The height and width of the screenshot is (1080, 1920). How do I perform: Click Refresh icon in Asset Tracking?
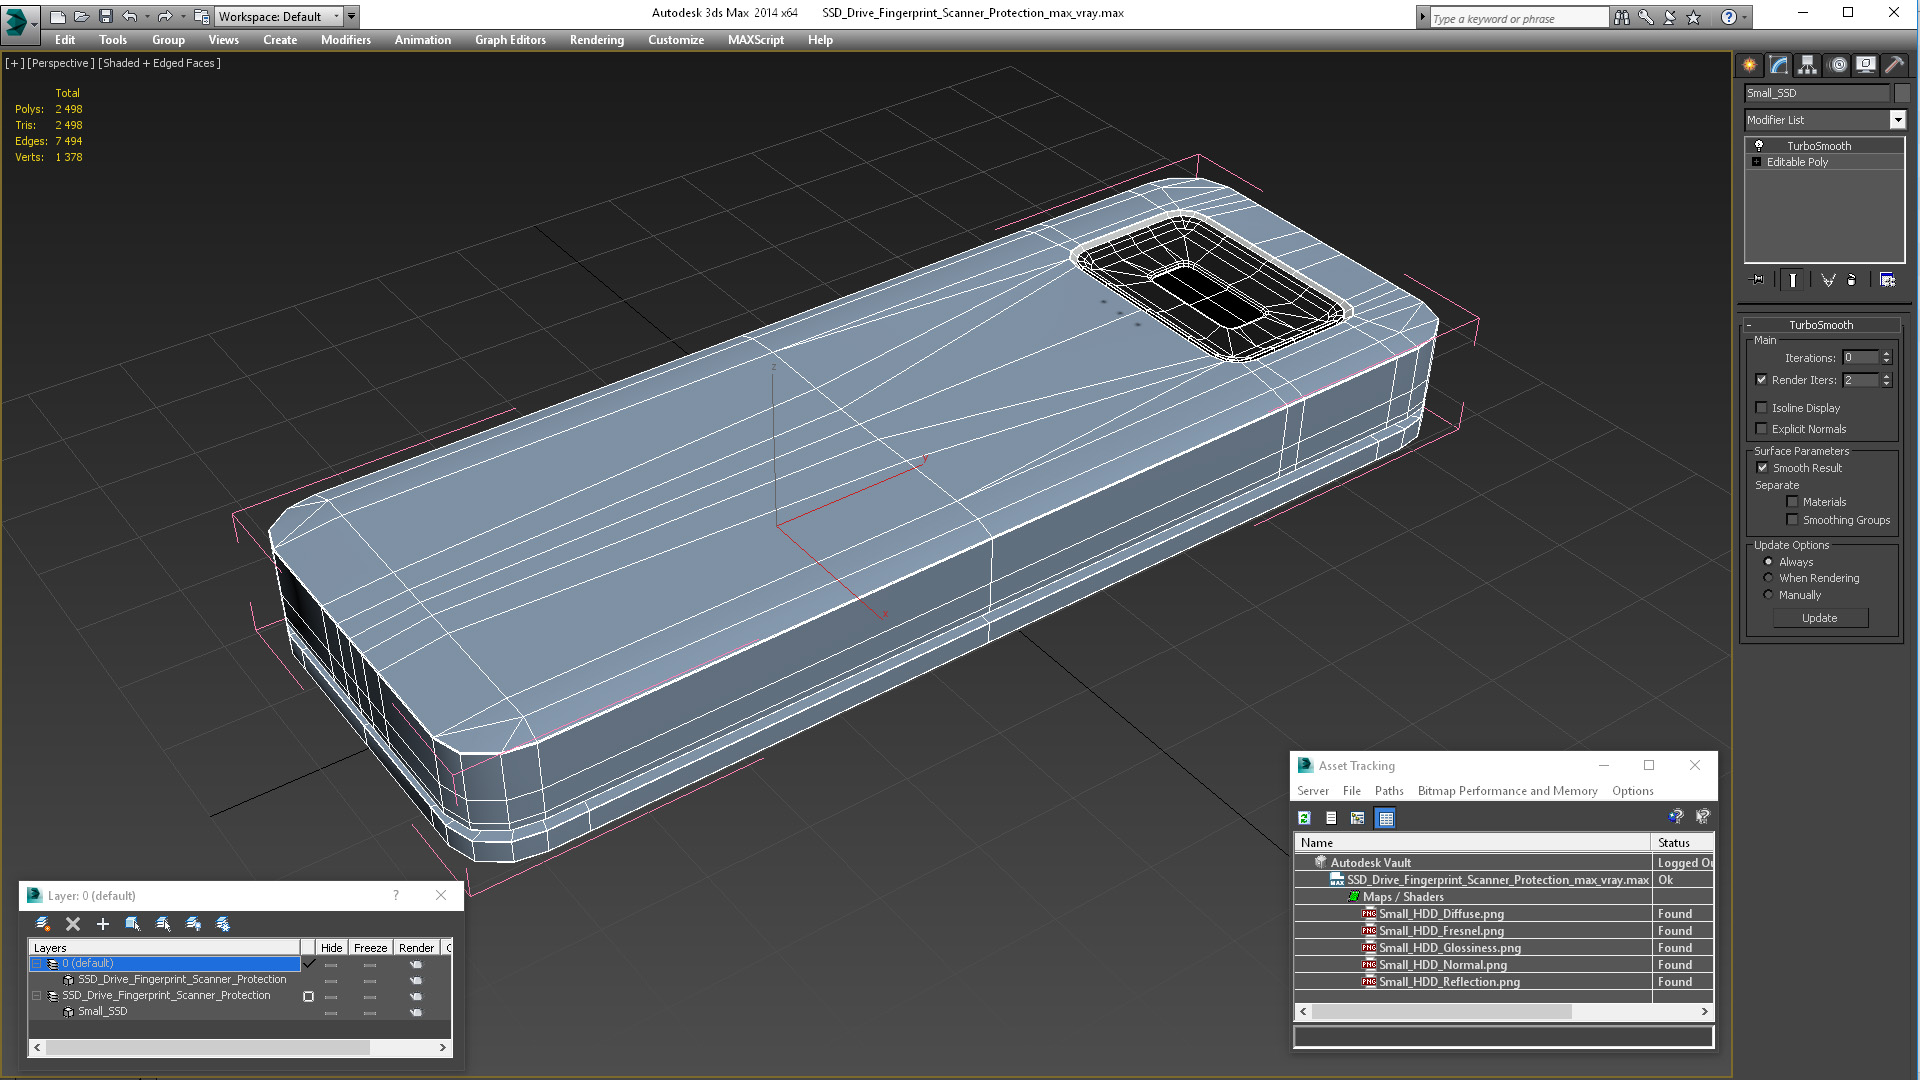1304,818
